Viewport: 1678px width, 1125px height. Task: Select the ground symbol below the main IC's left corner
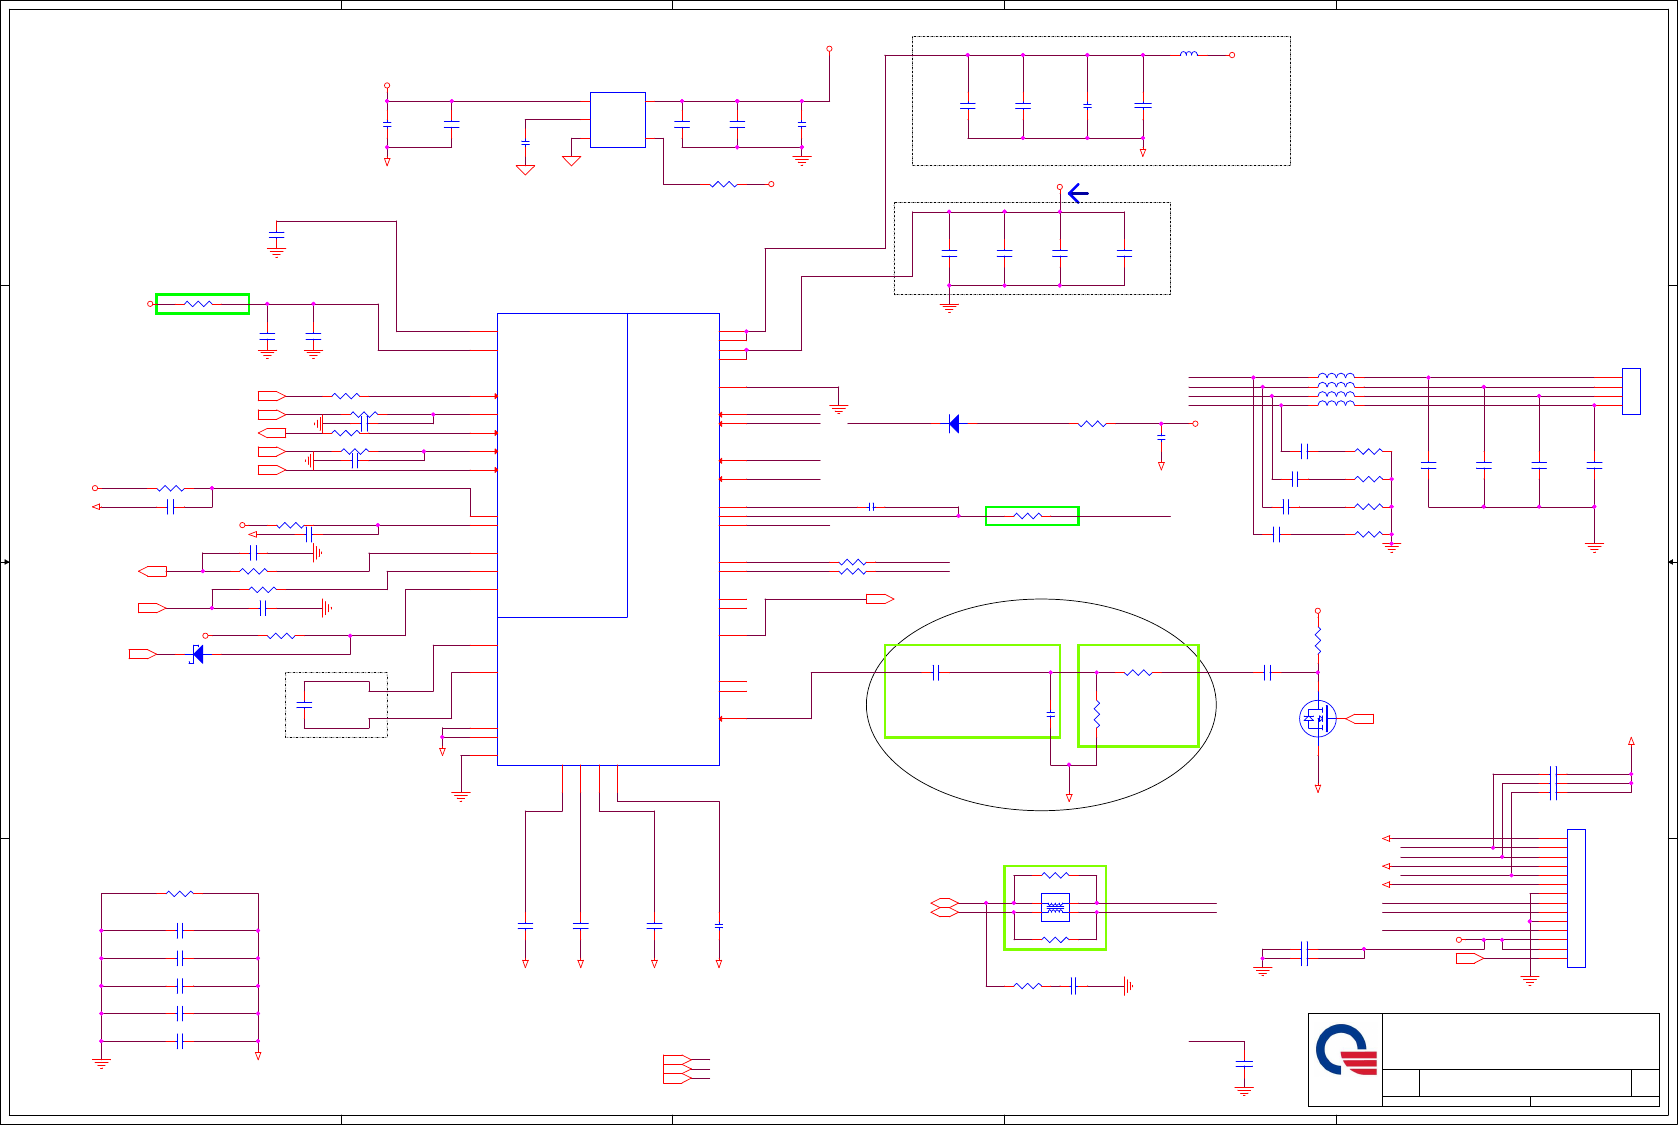461,796
